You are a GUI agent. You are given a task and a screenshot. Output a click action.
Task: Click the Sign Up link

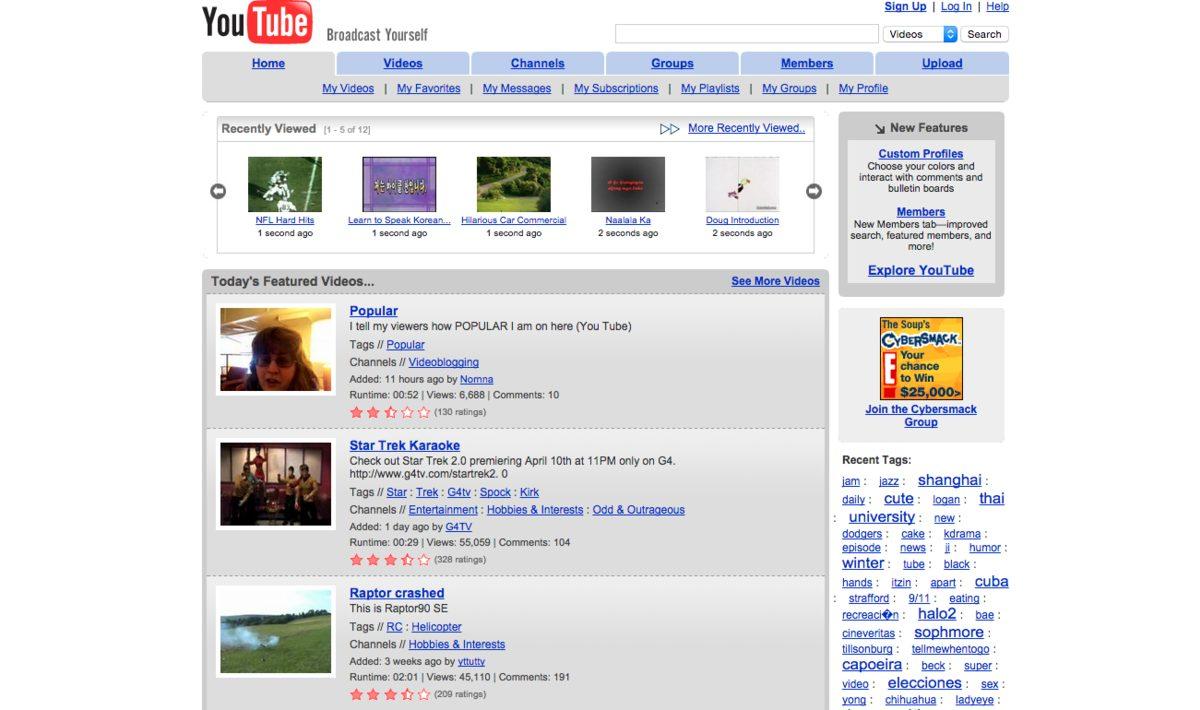point(905,7)
